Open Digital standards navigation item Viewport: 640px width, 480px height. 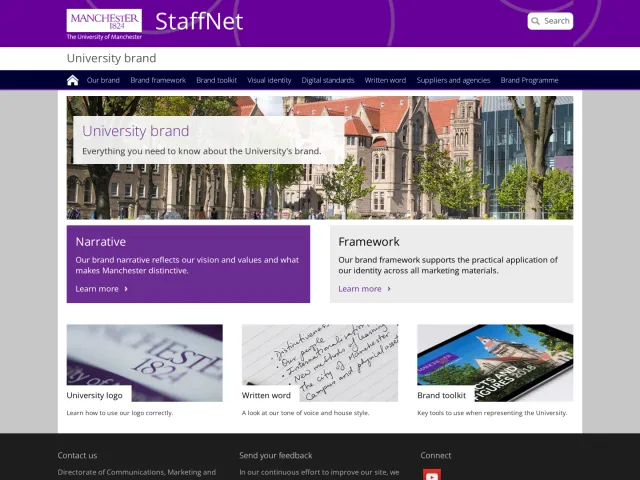tap(328, 80)
